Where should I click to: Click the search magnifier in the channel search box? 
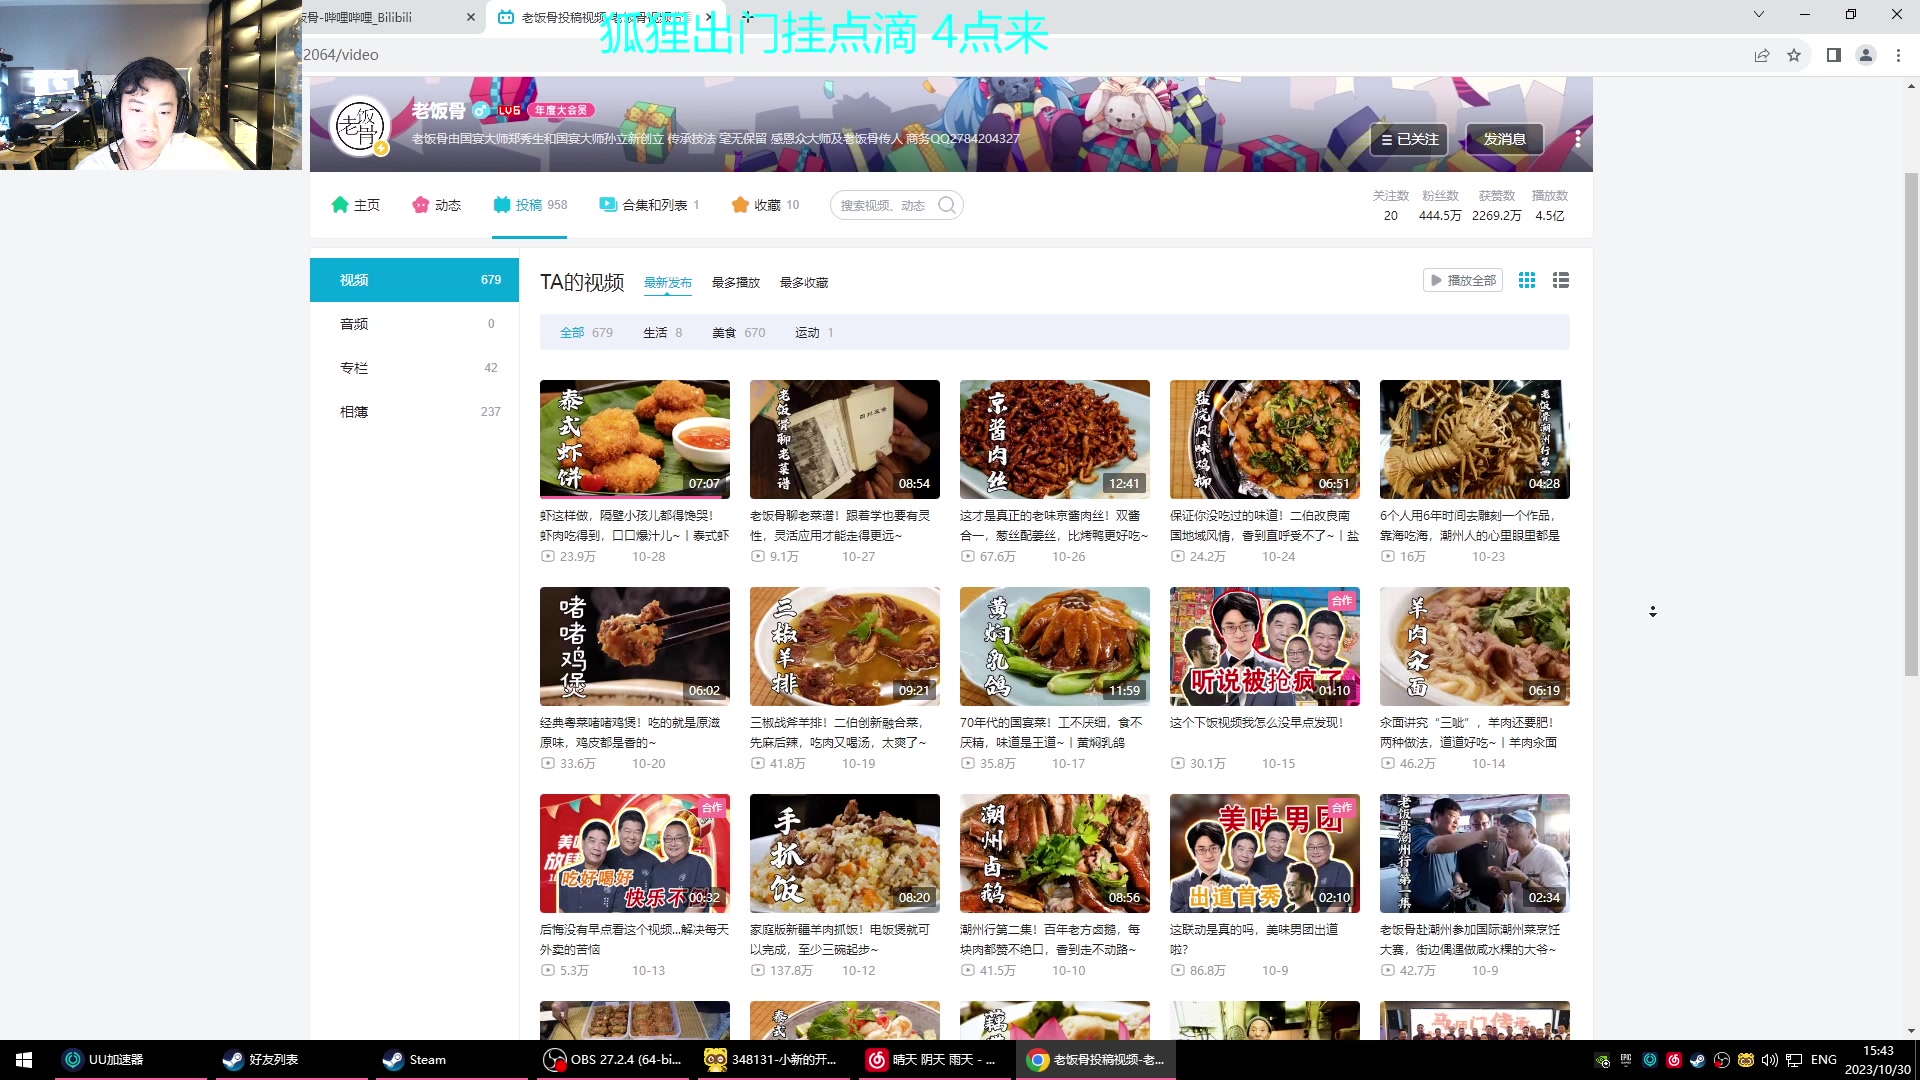(x=947, y=204)
